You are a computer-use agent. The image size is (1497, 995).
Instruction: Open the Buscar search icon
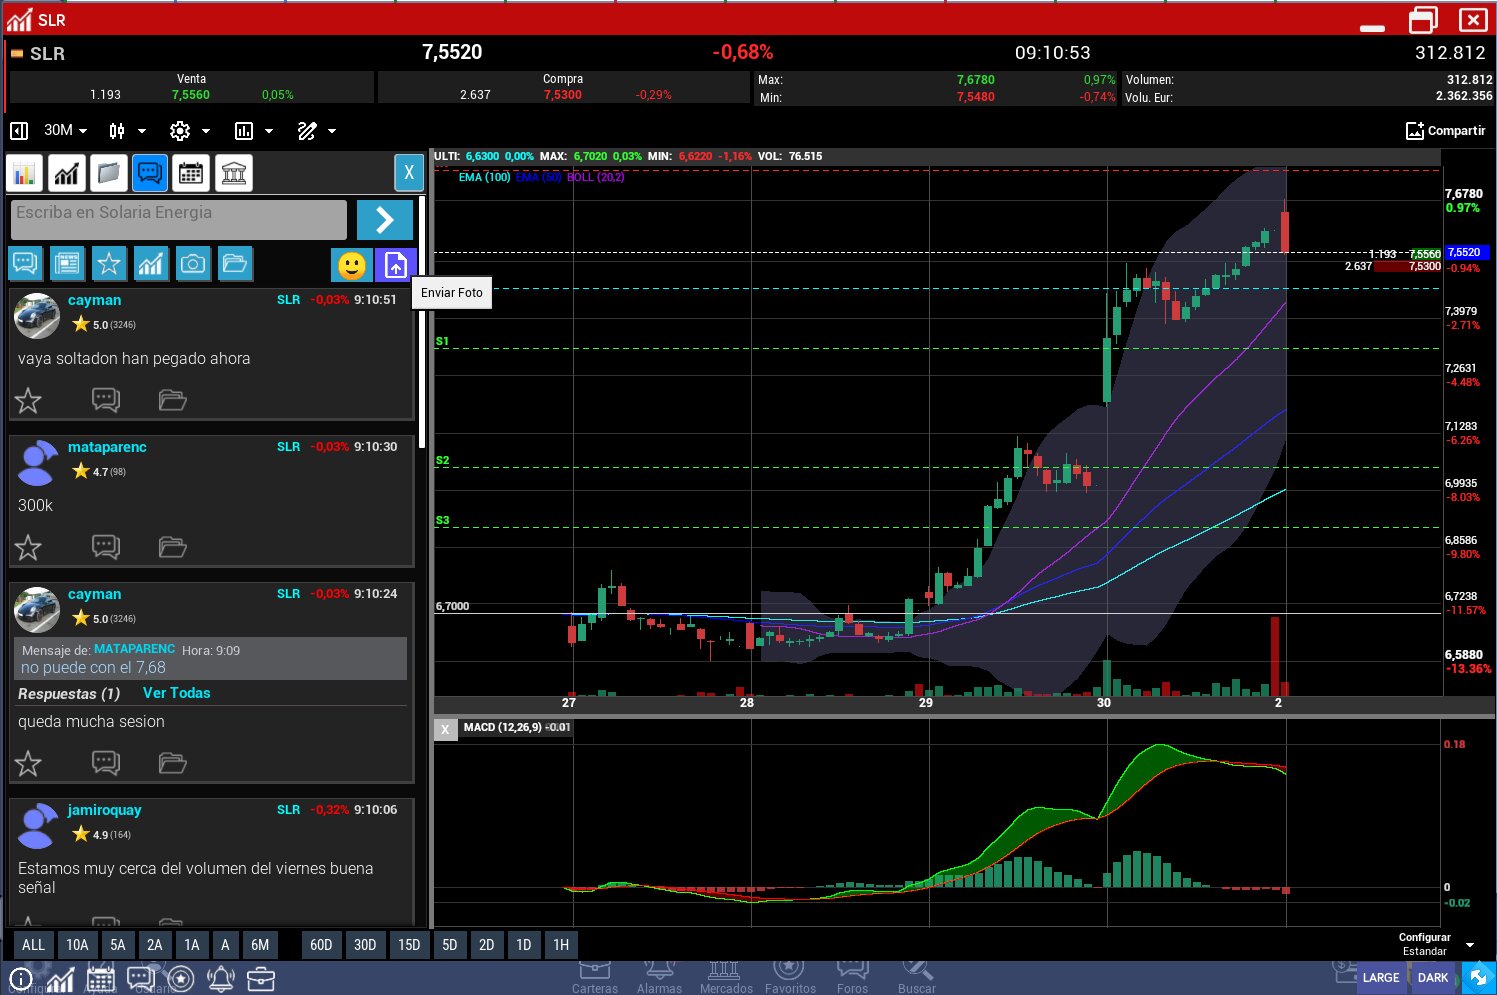(917, 977)
